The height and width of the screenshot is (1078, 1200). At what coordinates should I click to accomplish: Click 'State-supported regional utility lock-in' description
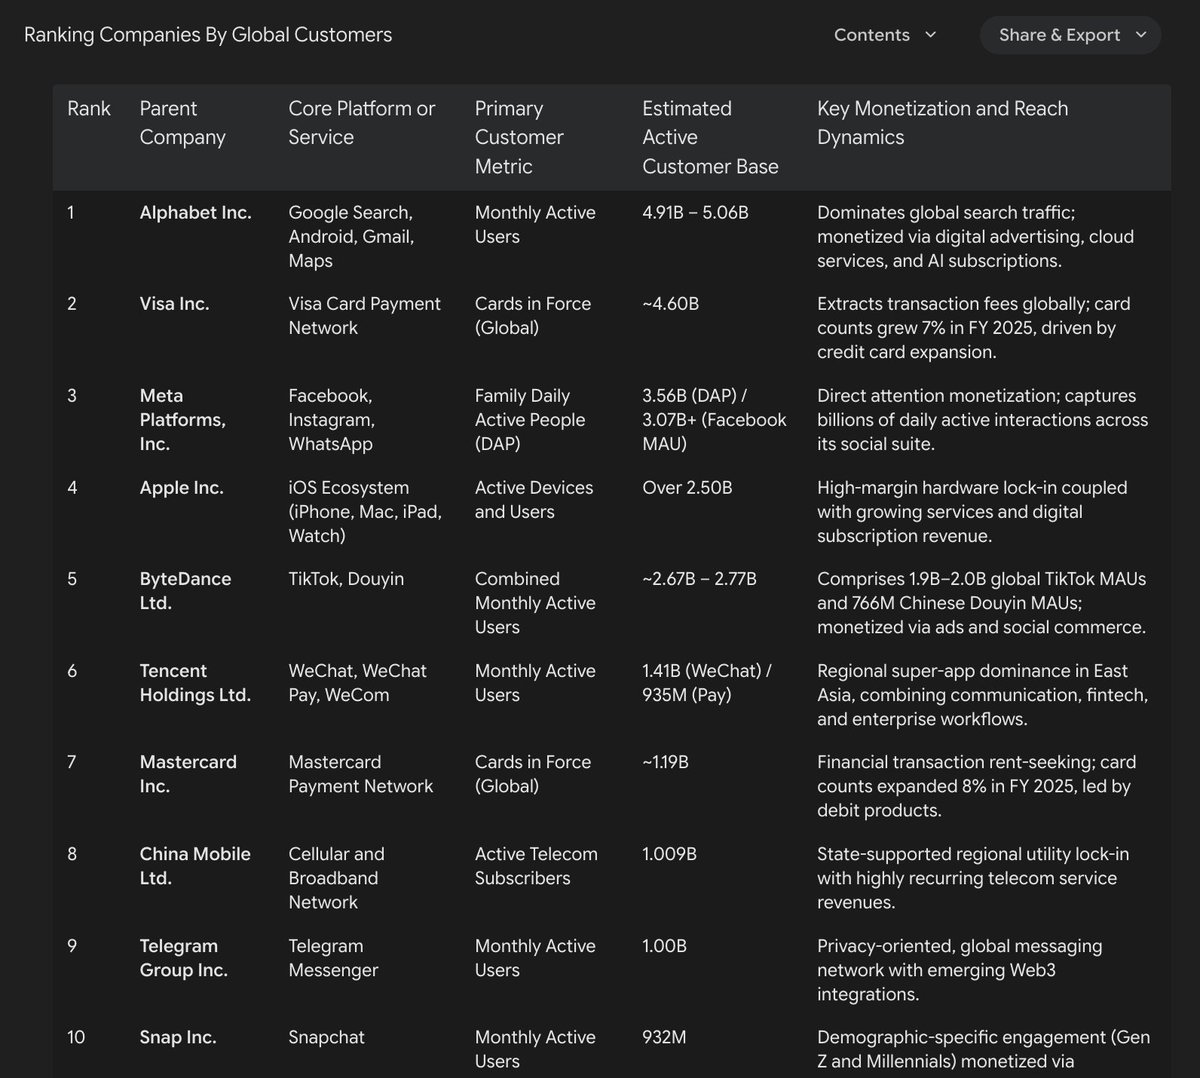click(974, 878)
